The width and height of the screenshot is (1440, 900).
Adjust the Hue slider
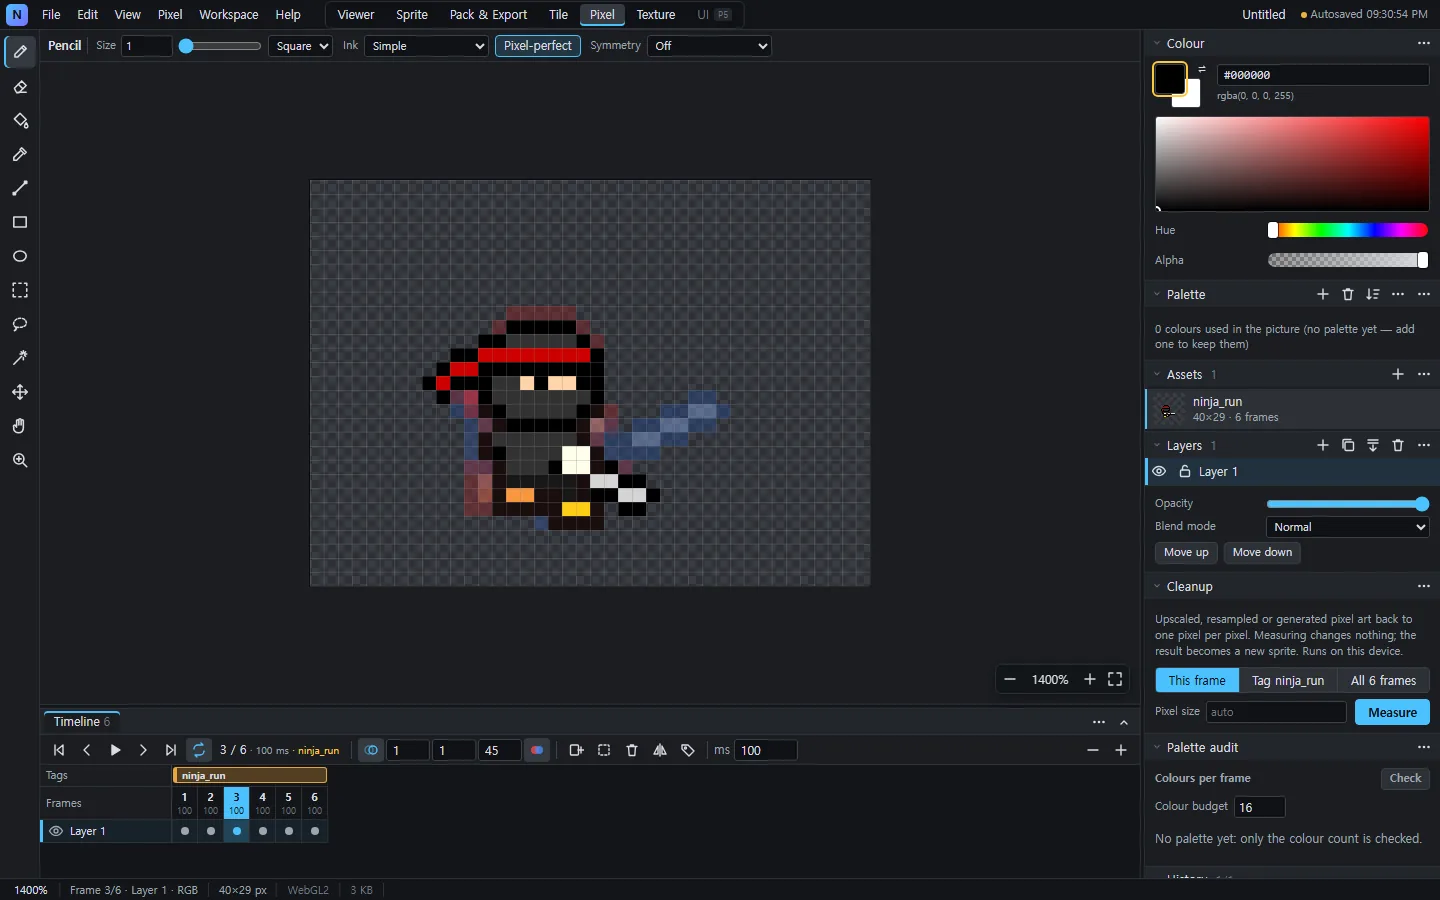(1348, 230)
